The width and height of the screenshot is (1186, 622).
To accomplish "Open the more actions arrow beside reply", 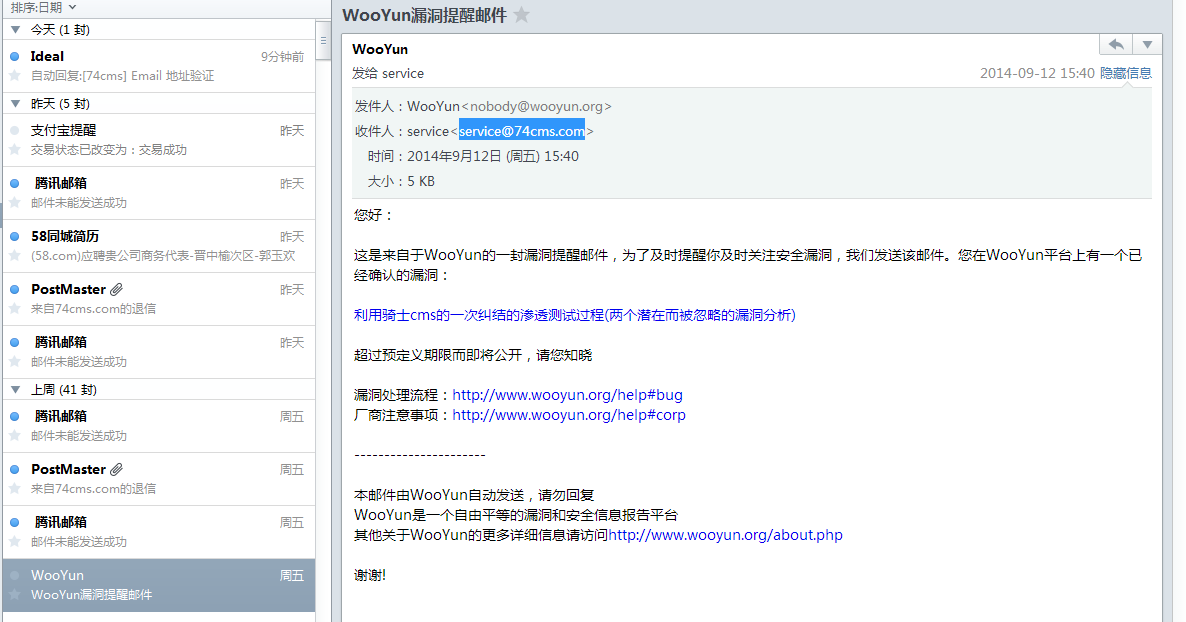I will (x=1147, y=45).
